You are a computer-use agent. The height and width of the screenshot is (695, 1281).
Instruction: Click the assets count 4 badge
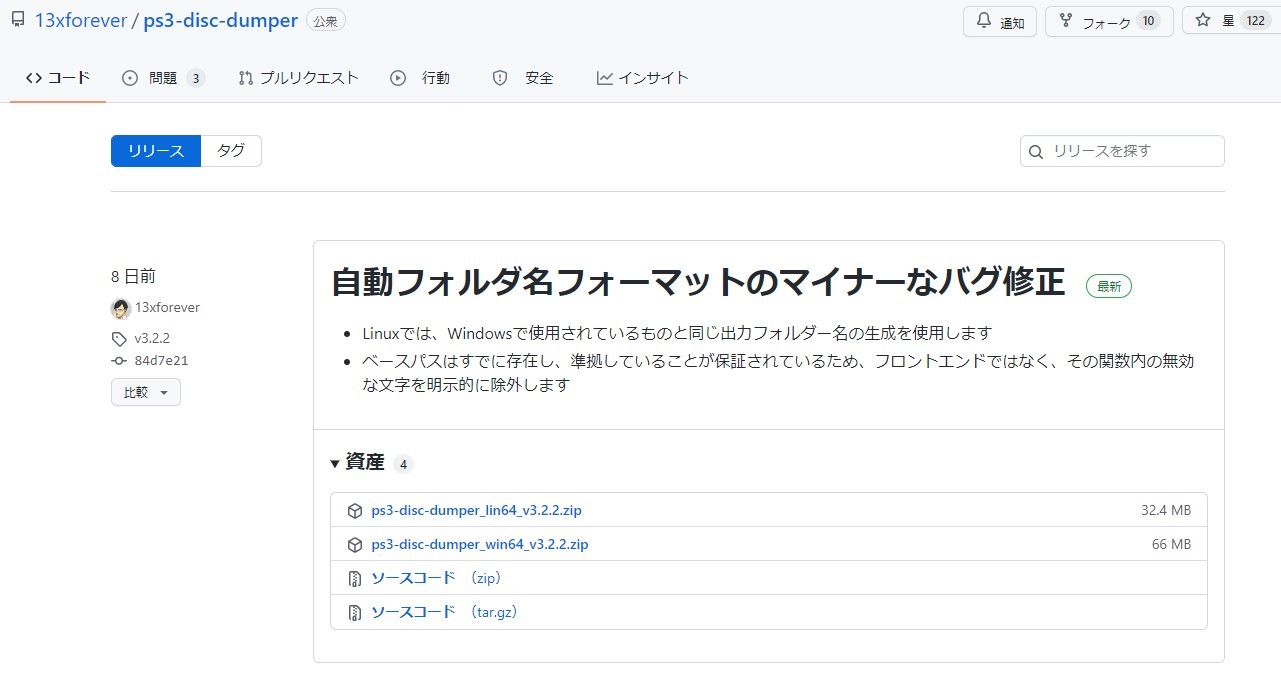(x=403, y=464)
